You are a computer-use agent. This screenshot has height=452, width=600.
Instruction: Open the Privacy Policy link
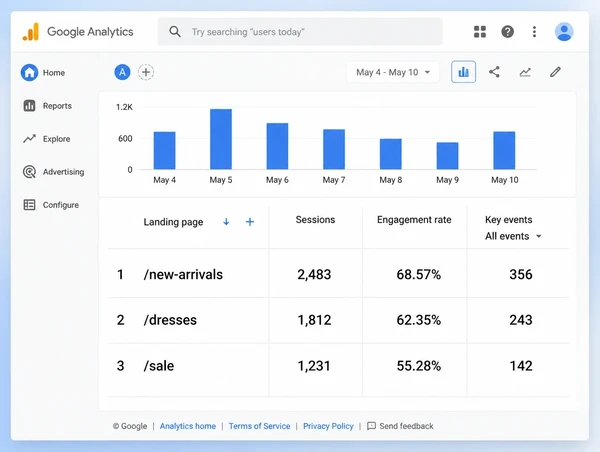click(328, 426)
